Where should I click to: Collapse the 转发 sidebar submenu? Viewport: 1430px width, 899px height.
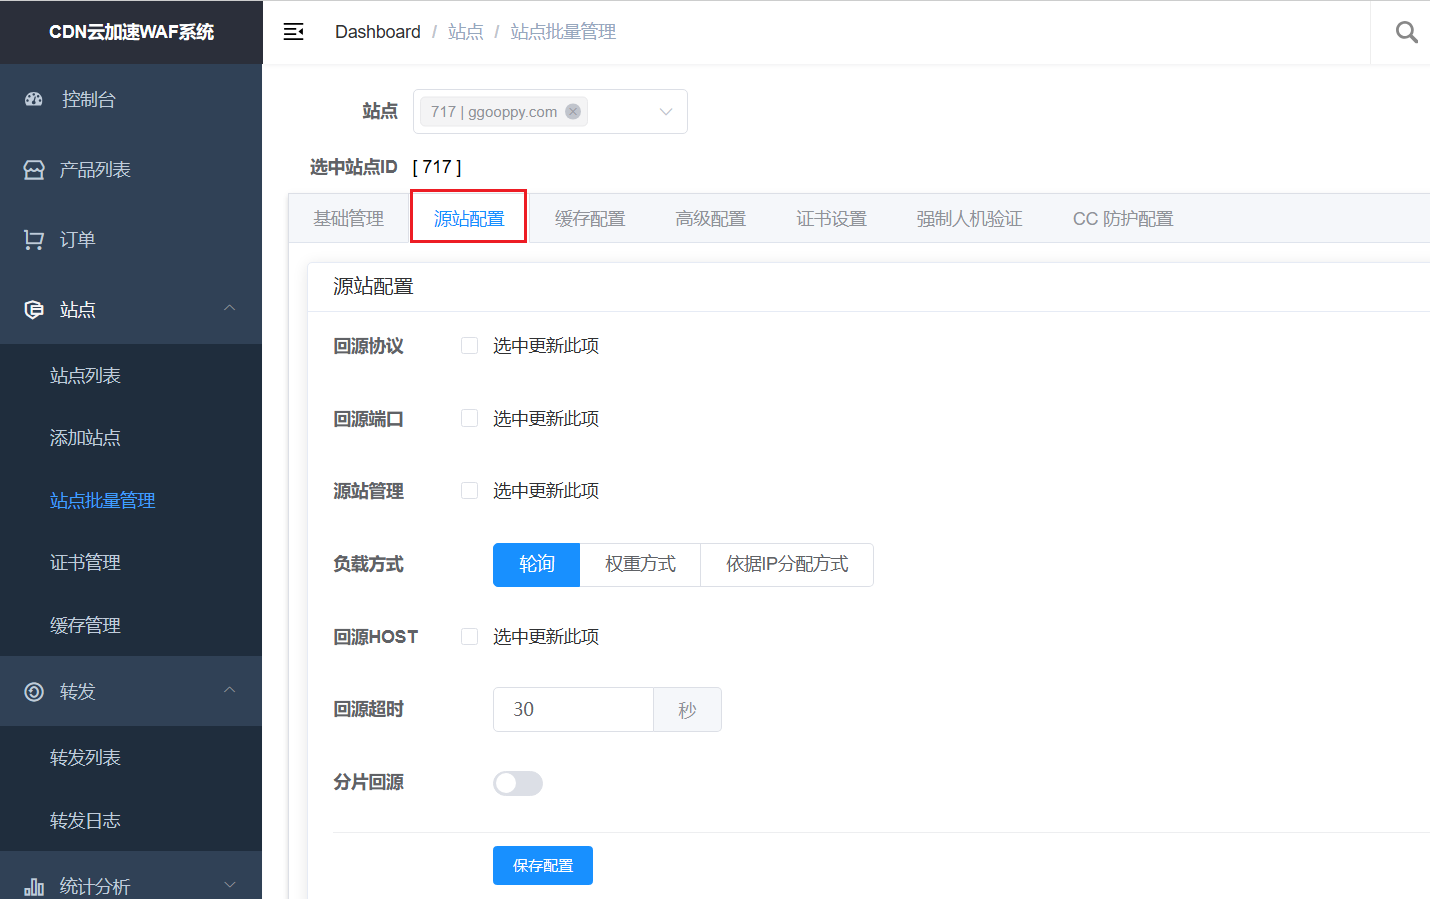click(x=229, y=691)
